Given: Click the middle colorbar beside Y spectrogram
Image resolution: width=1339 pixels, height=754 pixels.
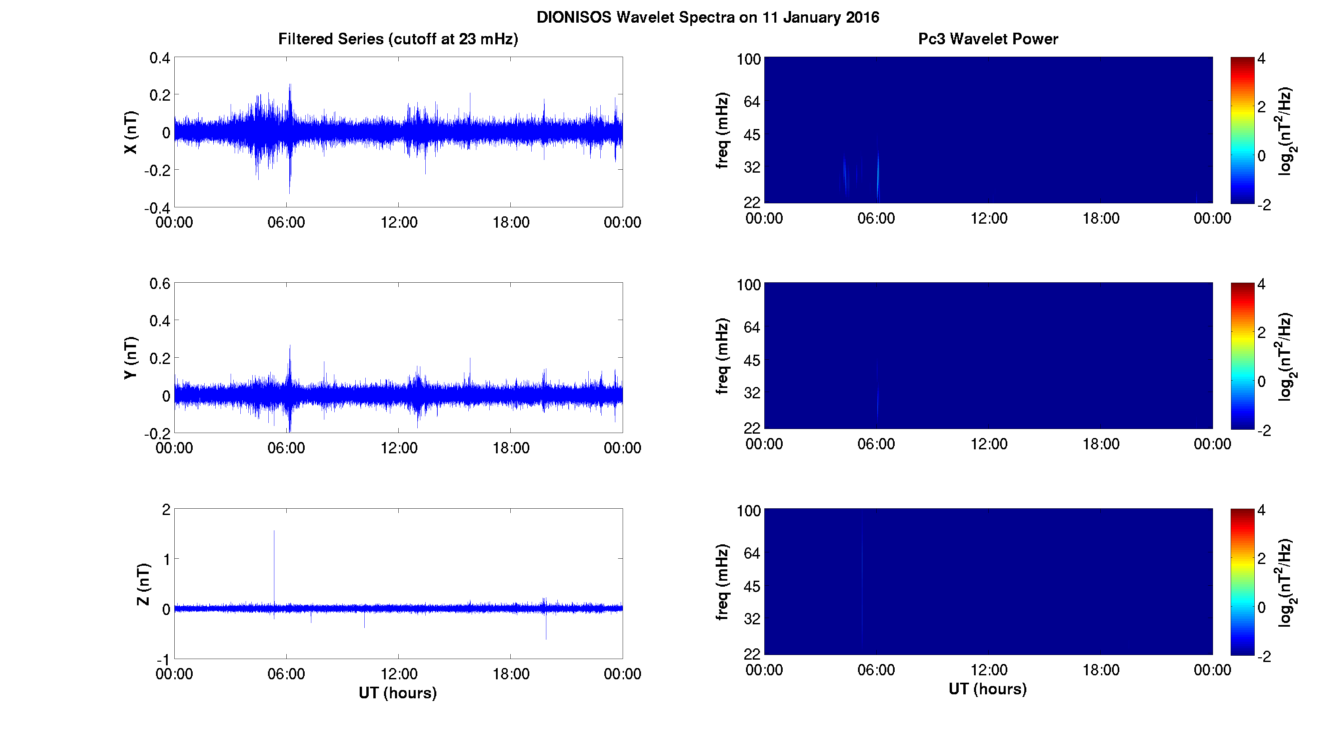Looking at the screenshot, I should pos(1242,356).
